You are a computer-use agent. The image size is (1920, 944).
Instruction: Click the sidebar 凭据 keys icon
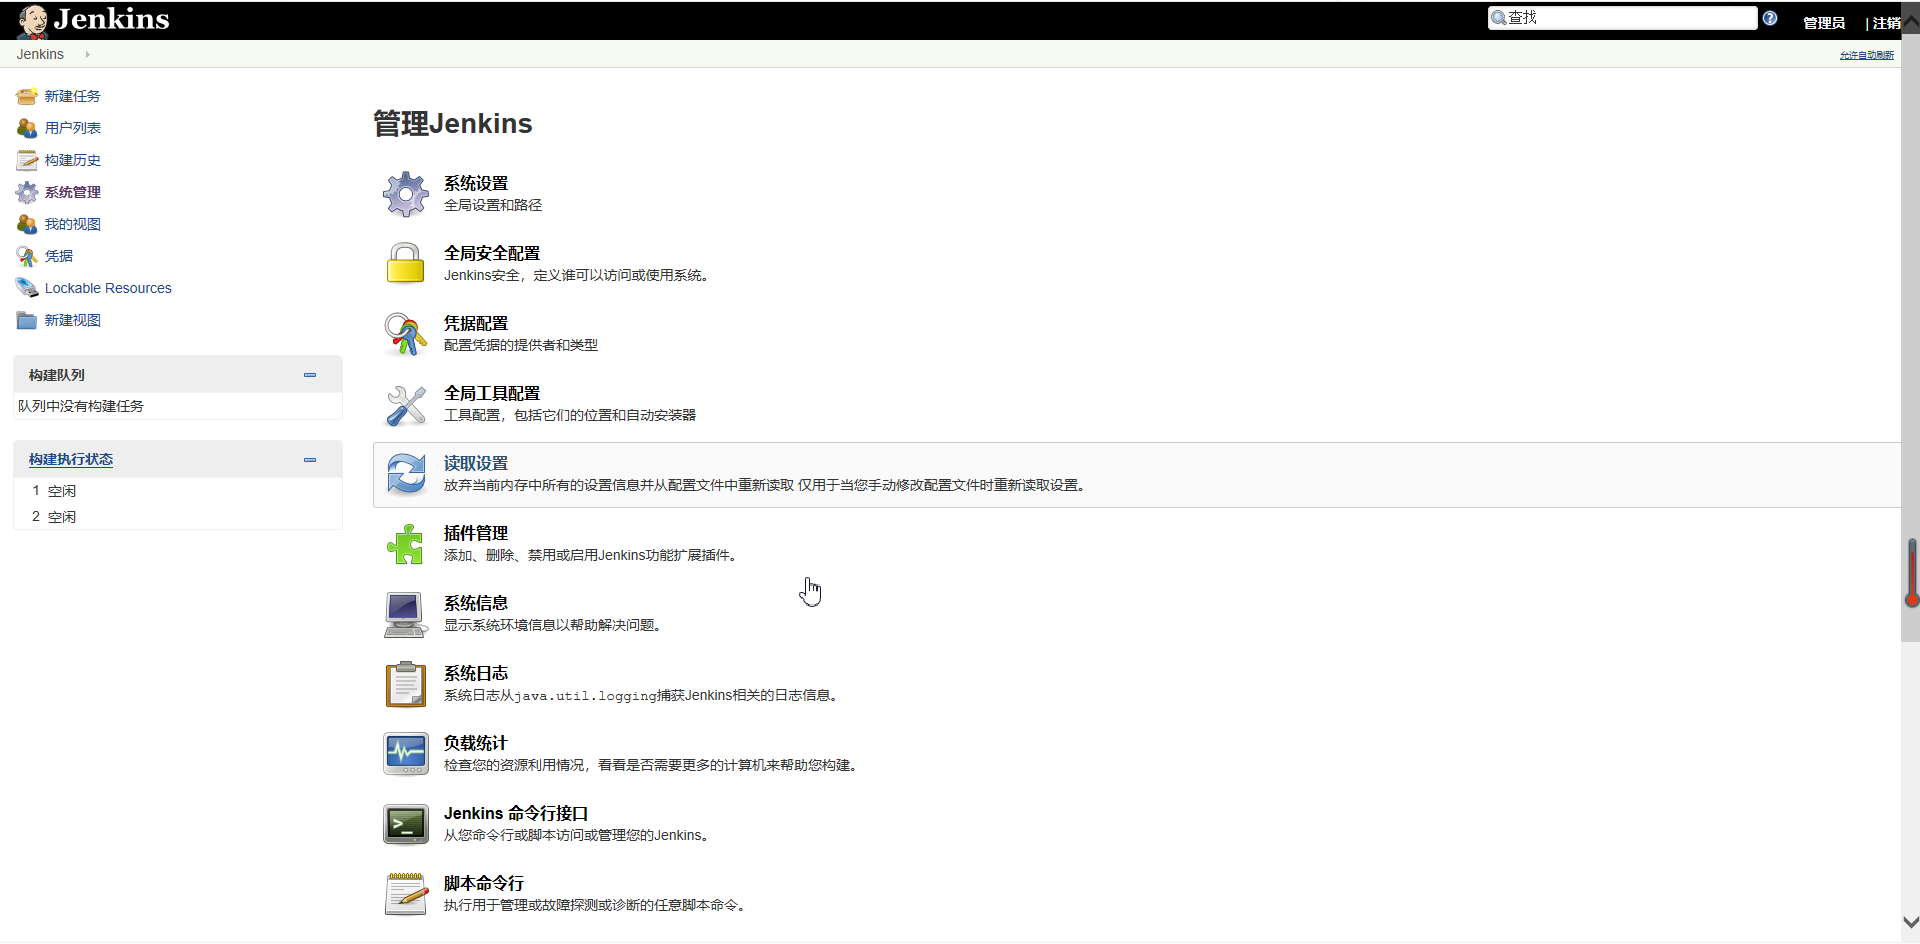[27, 256]
